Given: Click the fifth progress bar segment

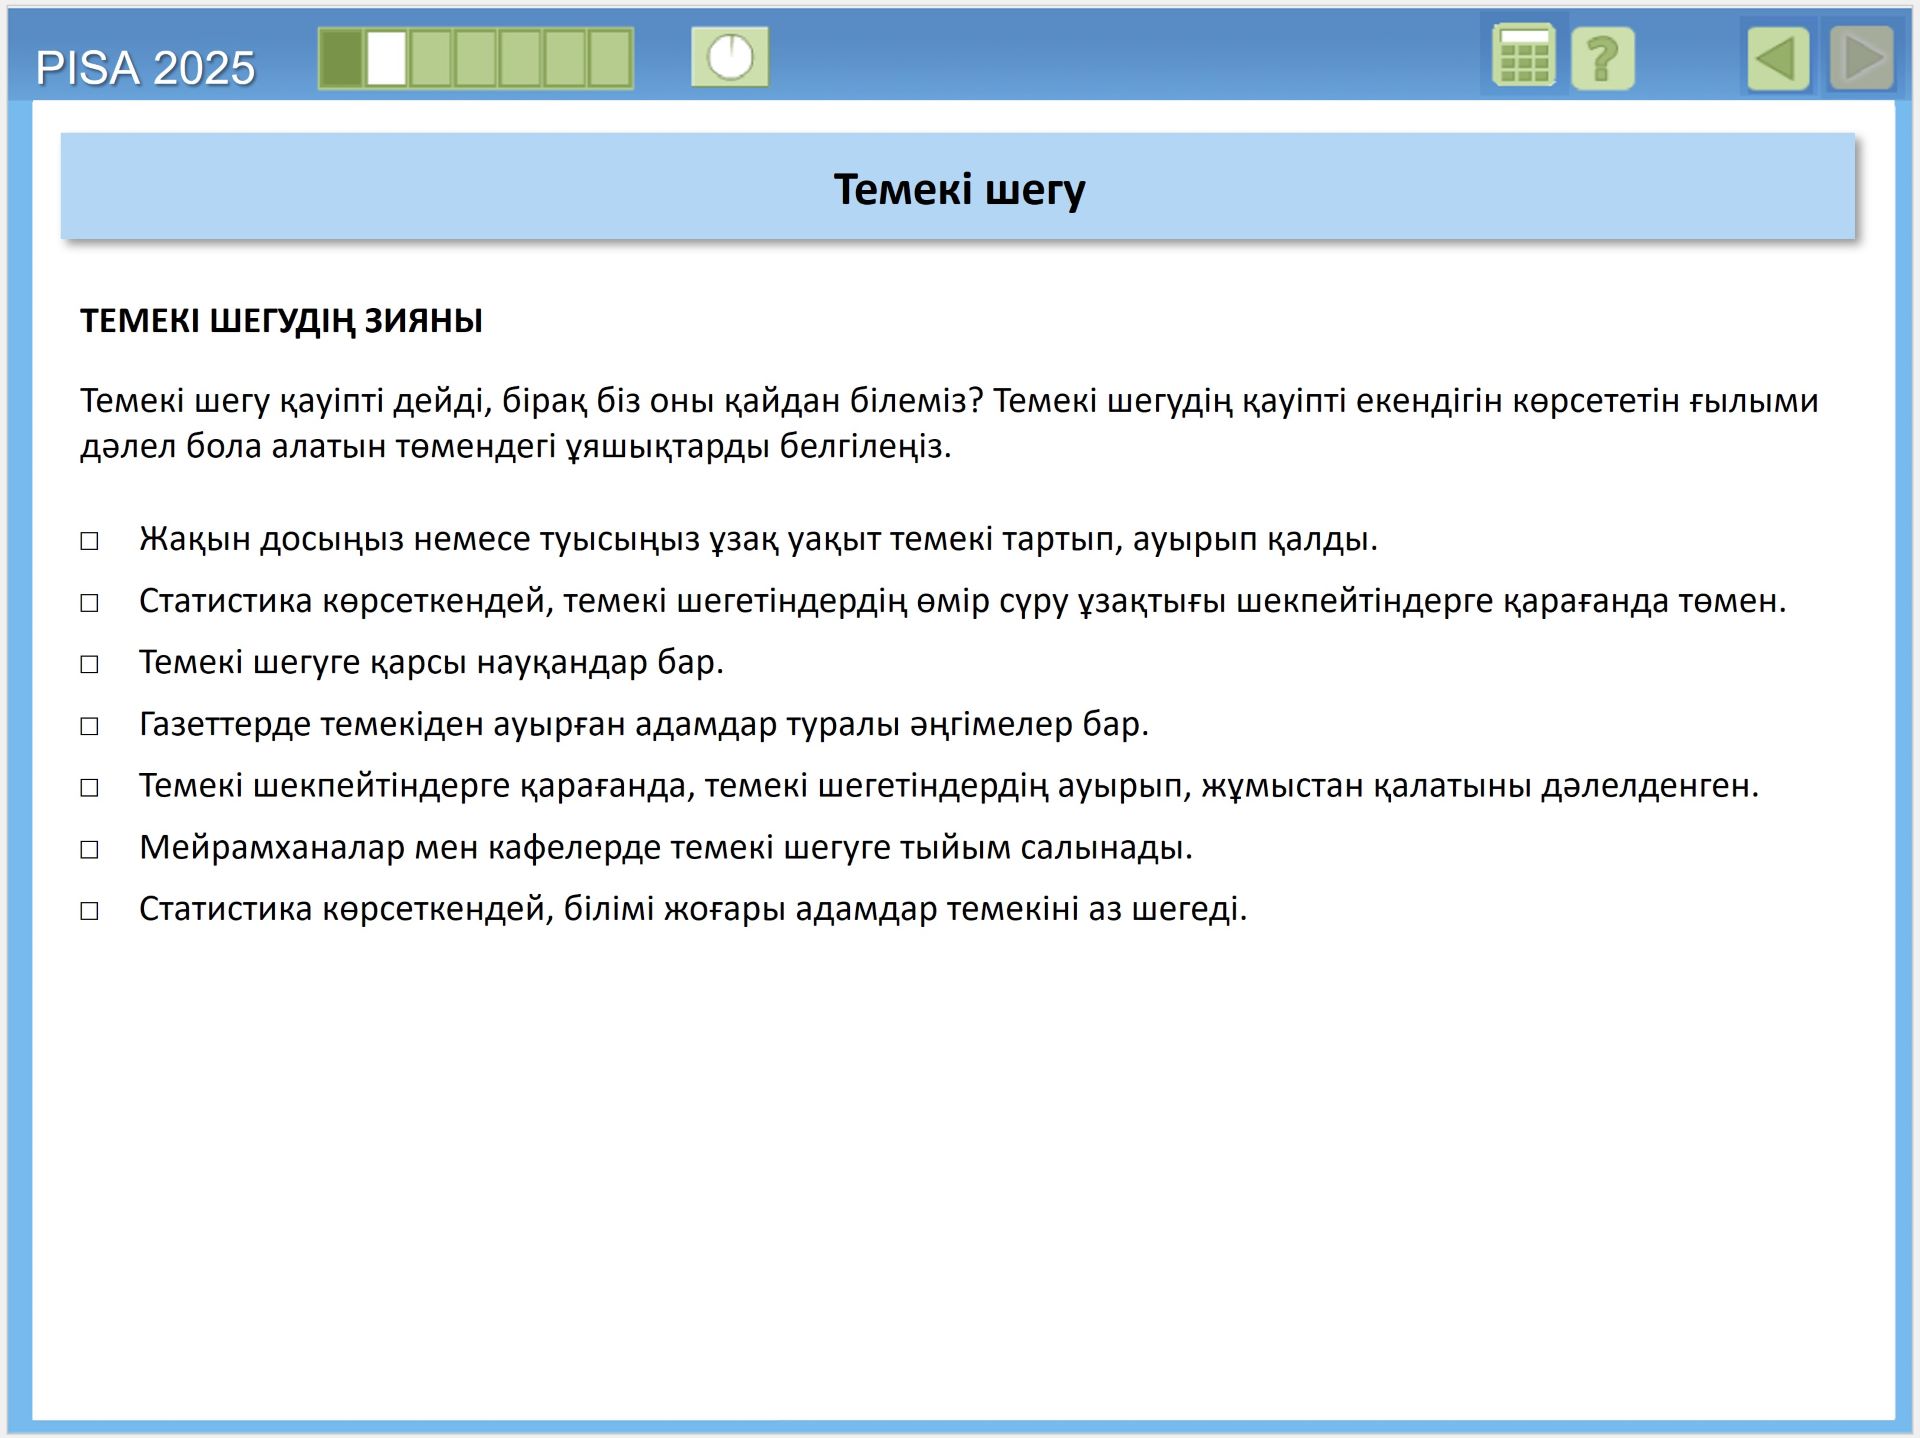Looking at the screenshot, I should click(520, 58).
